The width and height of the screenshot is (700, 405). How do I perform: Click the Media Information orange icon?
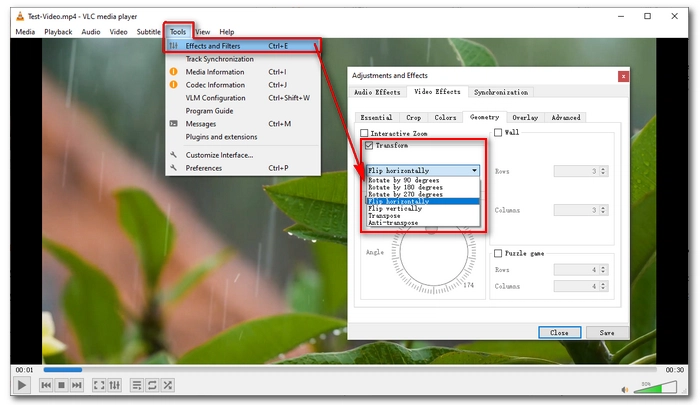(174, 71)
